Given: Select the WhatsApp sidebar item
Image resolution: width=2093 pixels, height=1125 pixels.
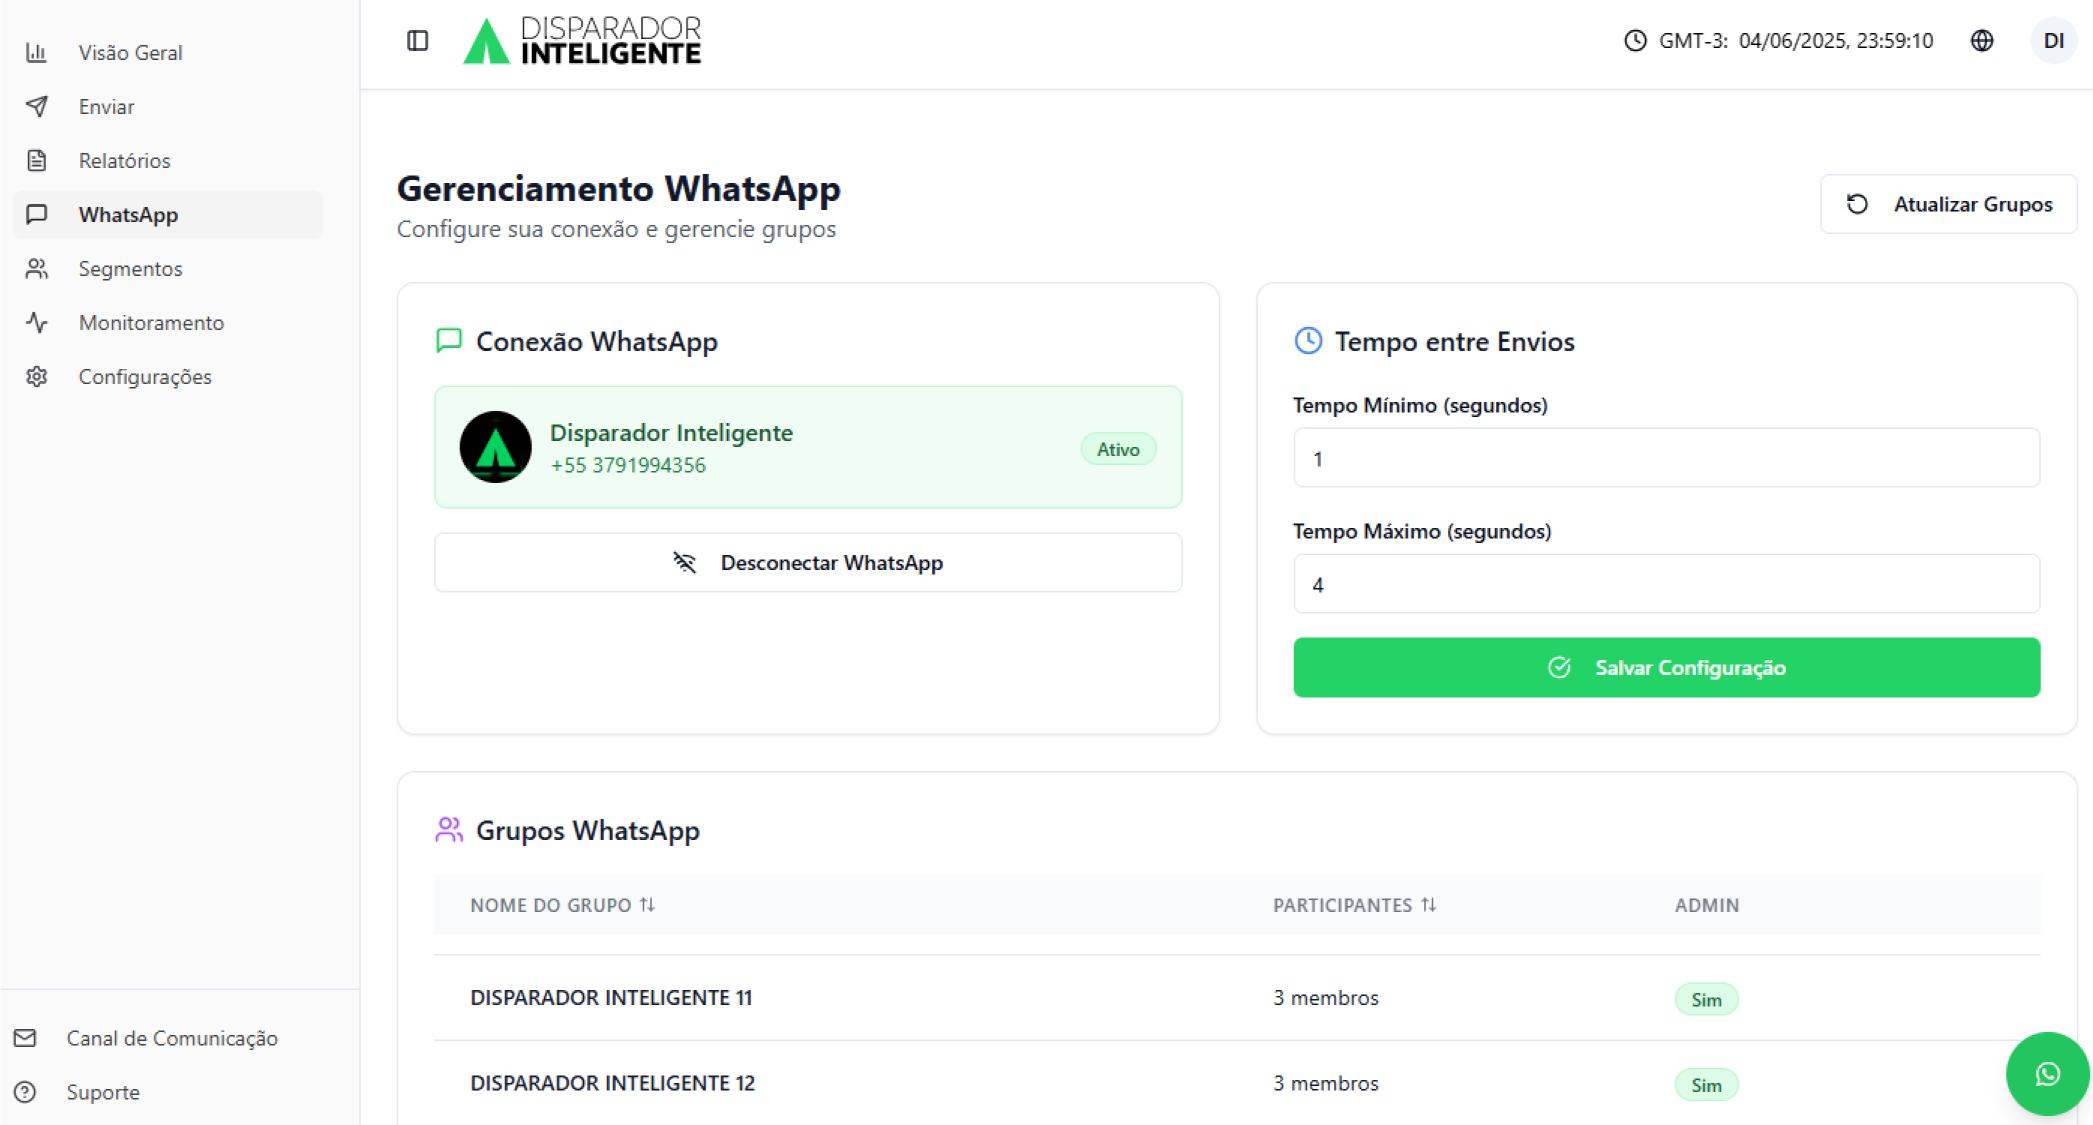Looking at the screenshot, I should [168, 215].
